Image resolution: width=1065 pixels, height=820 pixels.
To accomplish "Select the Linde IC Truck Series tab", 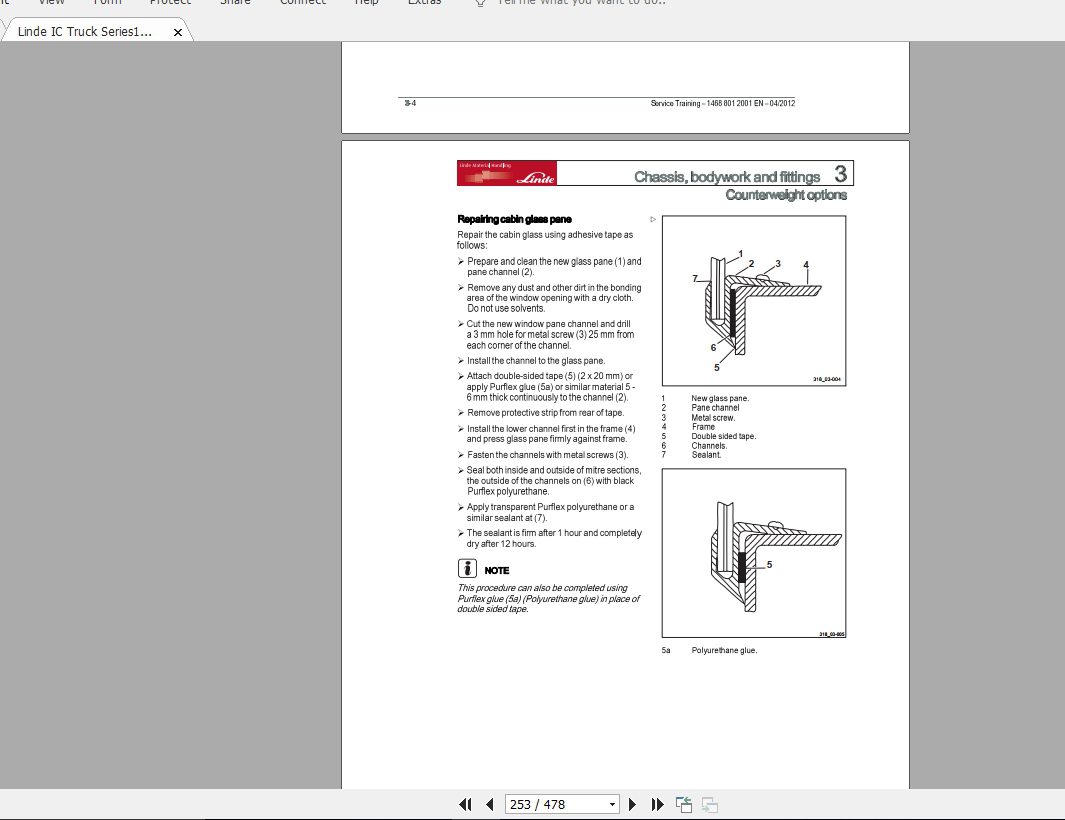I will (85, 31).
